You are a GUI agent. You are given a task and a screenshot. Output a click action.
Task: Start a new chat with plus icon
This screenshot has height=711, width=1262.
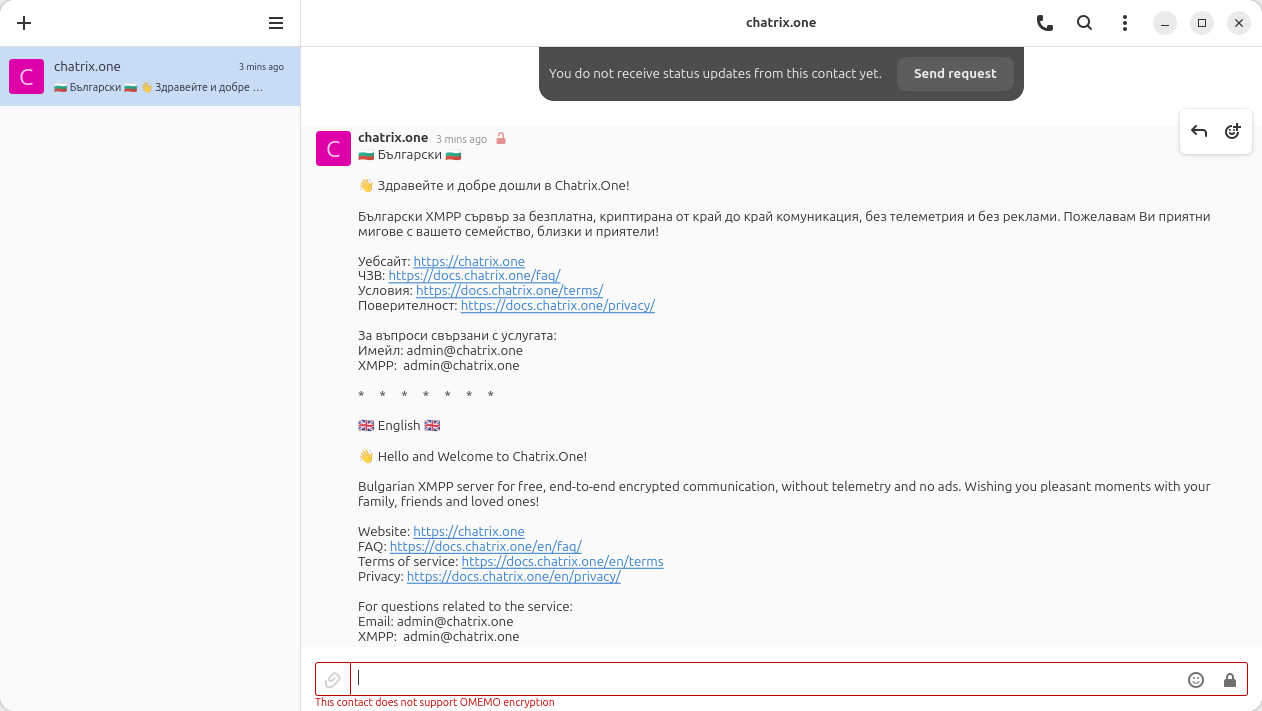point(24,23)
